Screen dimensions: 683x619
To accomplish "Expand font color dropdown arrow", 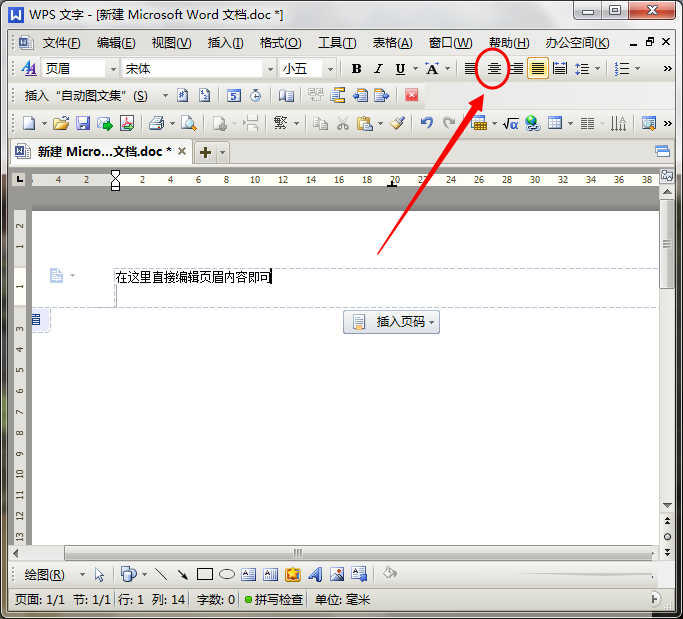I will (x=447, y=69).
